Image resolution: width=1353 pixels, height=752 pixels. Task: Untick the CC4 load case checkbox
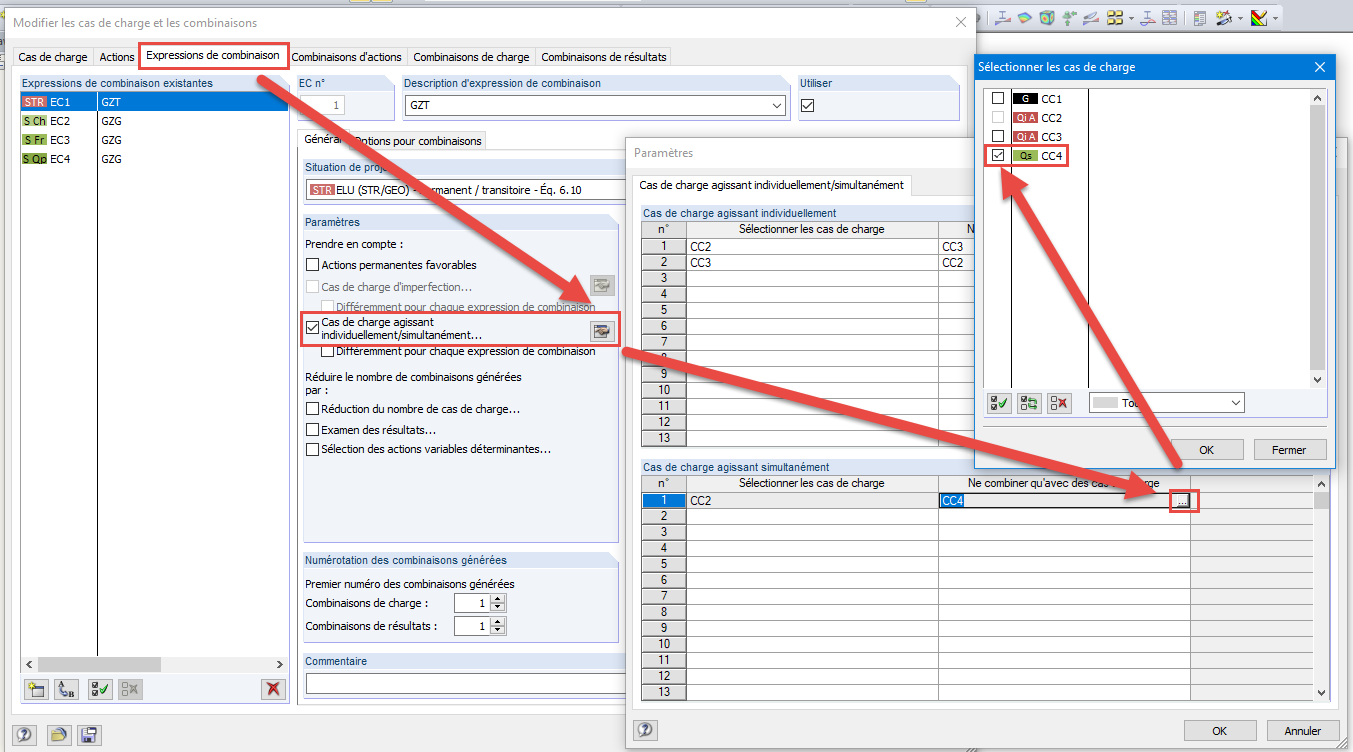click(x=997, y=155)
